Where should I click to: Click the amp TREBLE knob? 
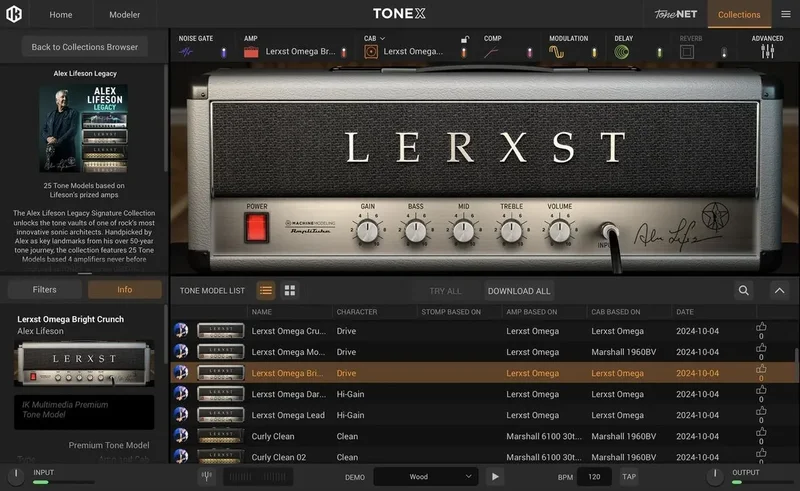point(511,231)
